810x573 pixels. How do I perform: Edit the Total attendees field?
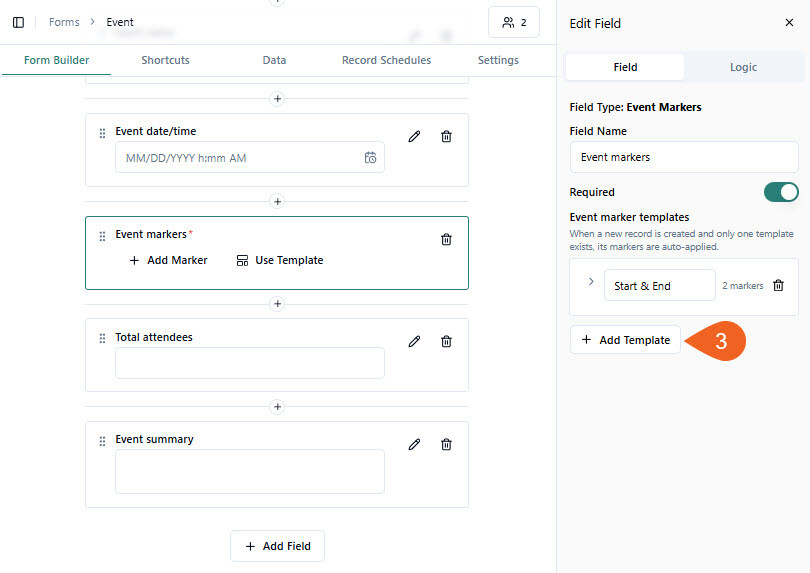point(414,342)
